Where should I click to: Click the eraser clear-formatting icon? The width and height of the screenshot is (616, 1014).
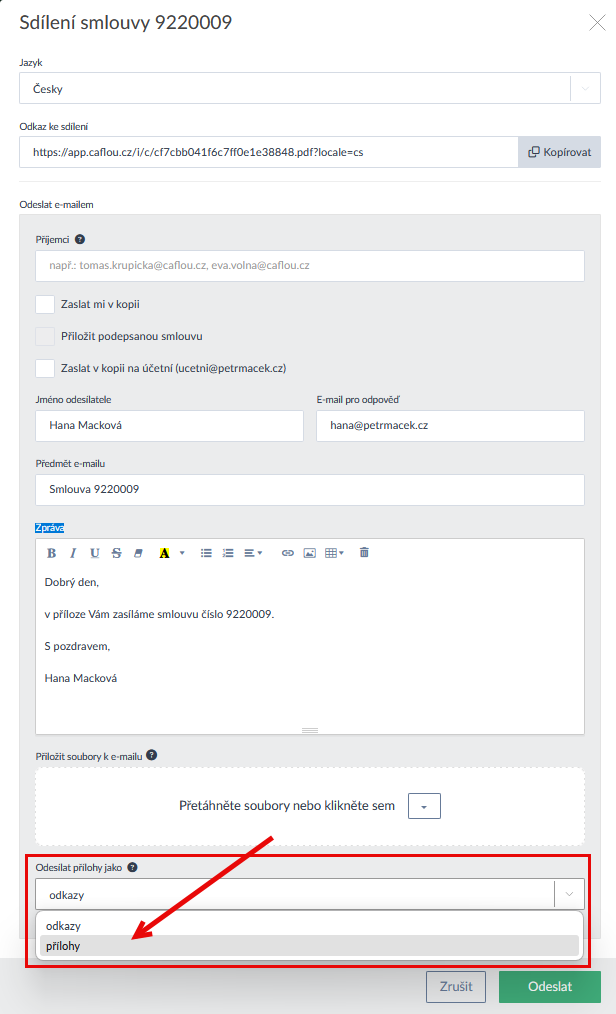click(139, 553)
